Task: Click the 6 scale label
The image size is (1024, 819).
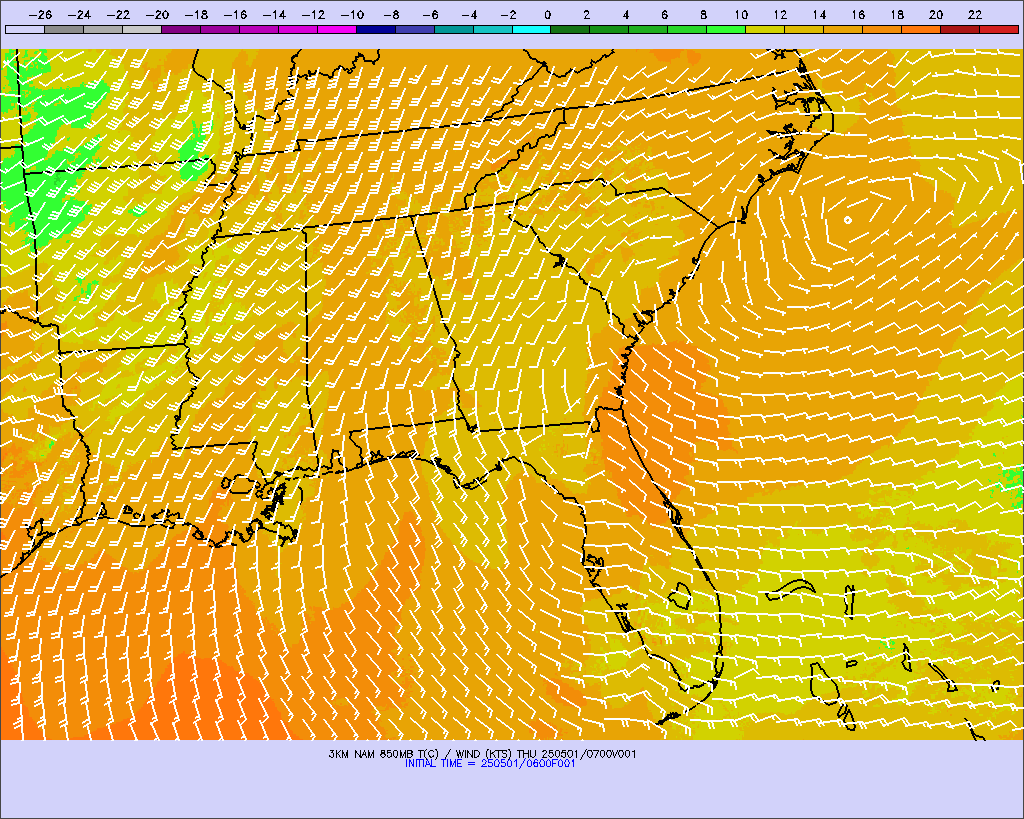Action: (664, 15)
